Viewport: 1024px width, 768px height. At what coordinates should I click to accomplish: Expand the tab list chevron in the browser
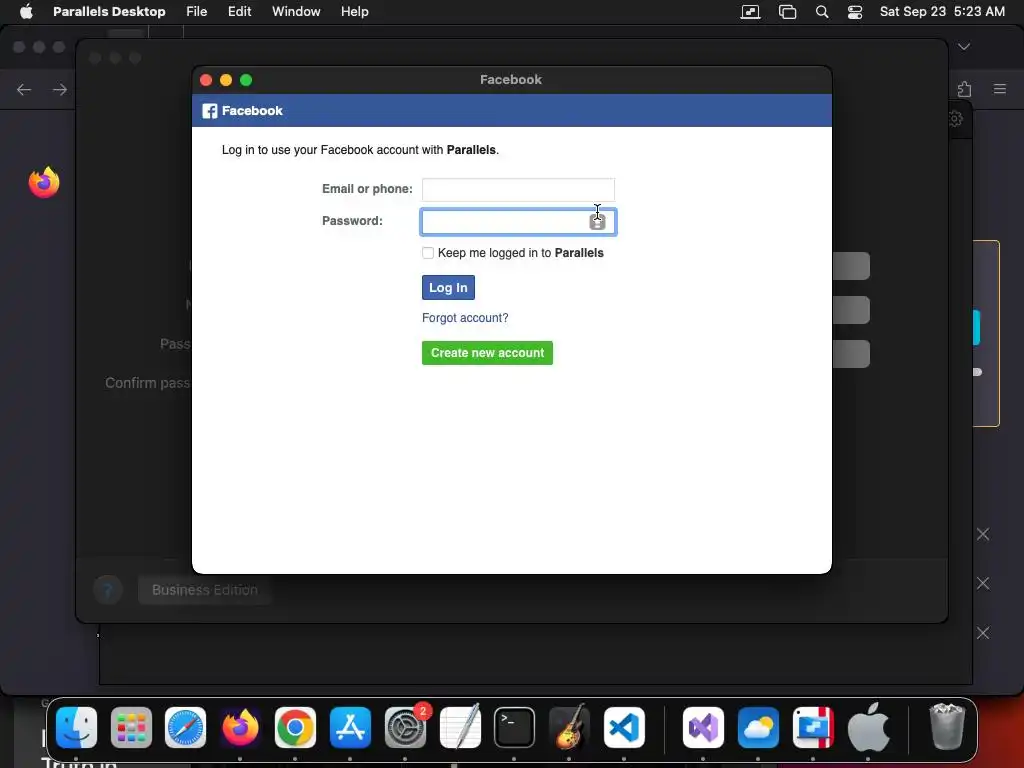(964, 46)
